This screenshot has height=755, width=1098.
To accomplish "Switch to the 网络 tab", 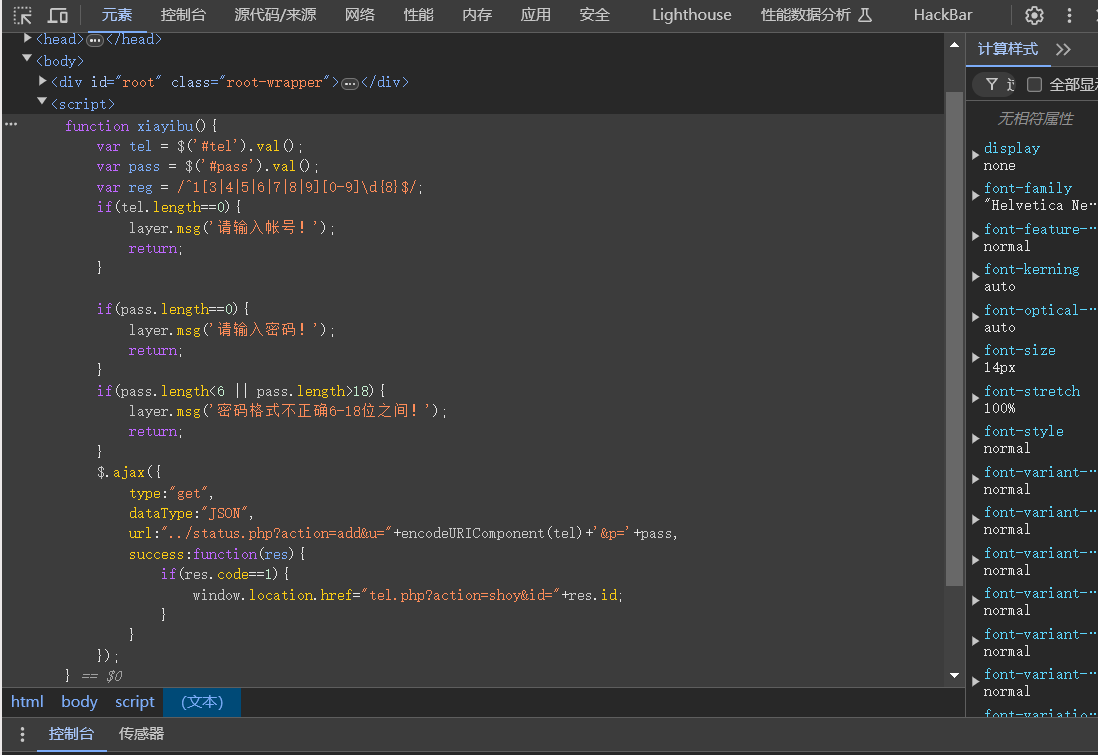I will point(359,15).
